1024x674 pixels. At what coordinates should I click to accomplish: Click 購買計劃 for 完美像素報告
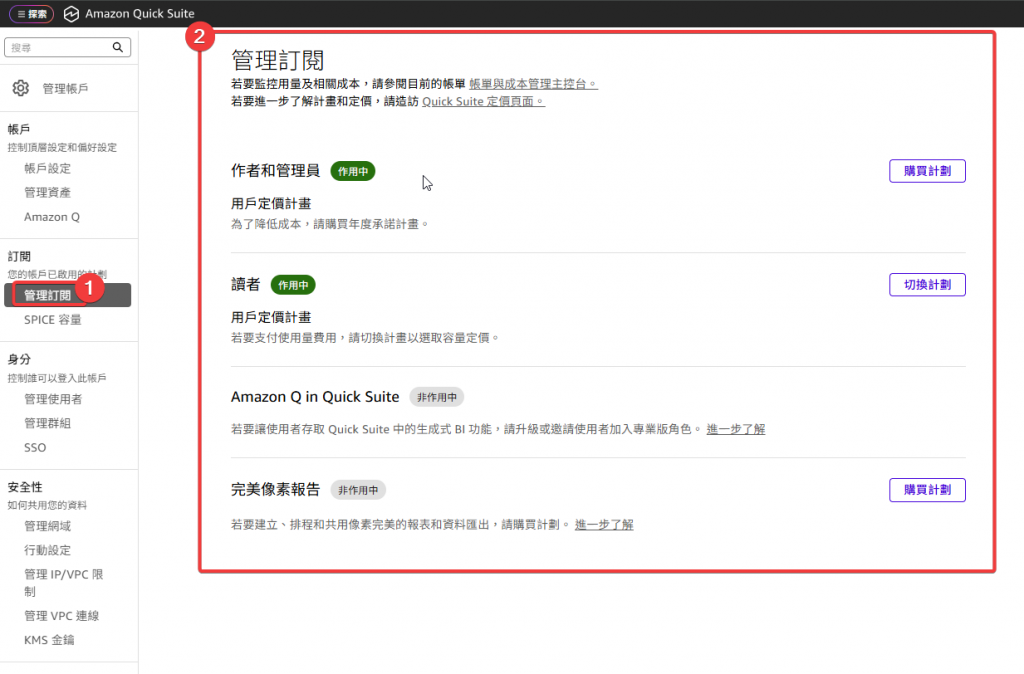pos(927,490)
